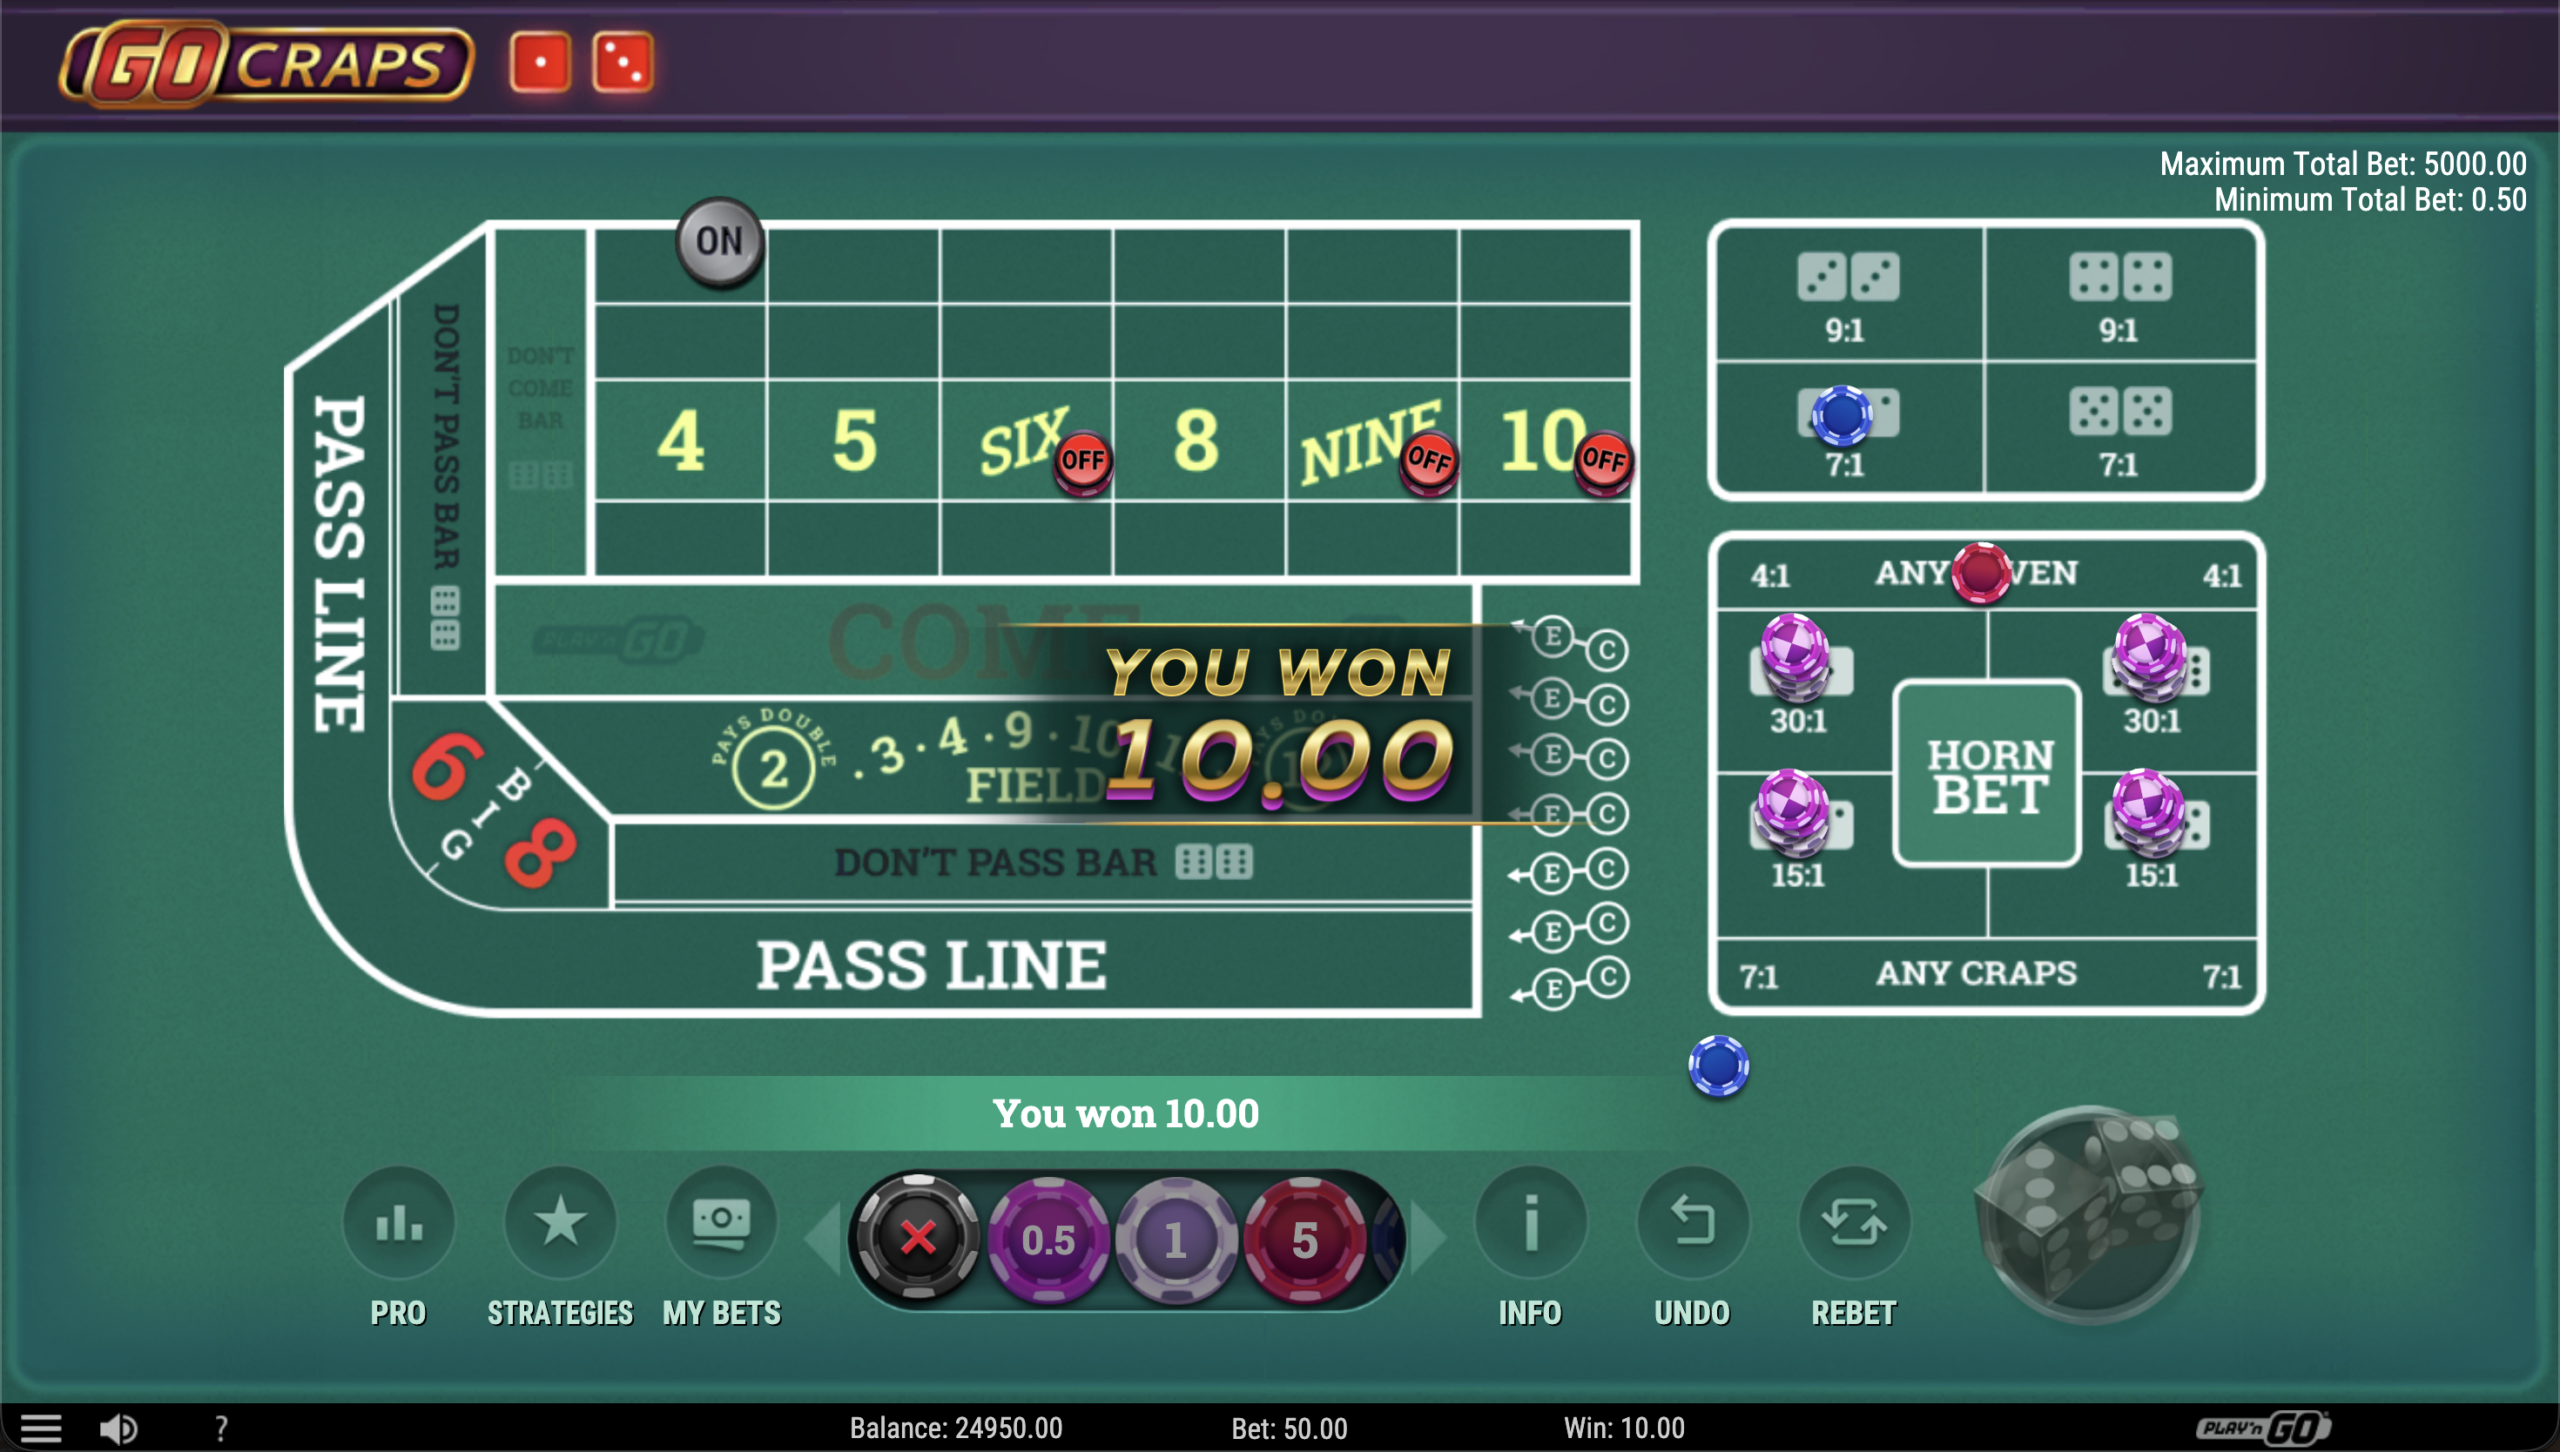Open the PRO statistics panel

click(x=398, y=1222)
